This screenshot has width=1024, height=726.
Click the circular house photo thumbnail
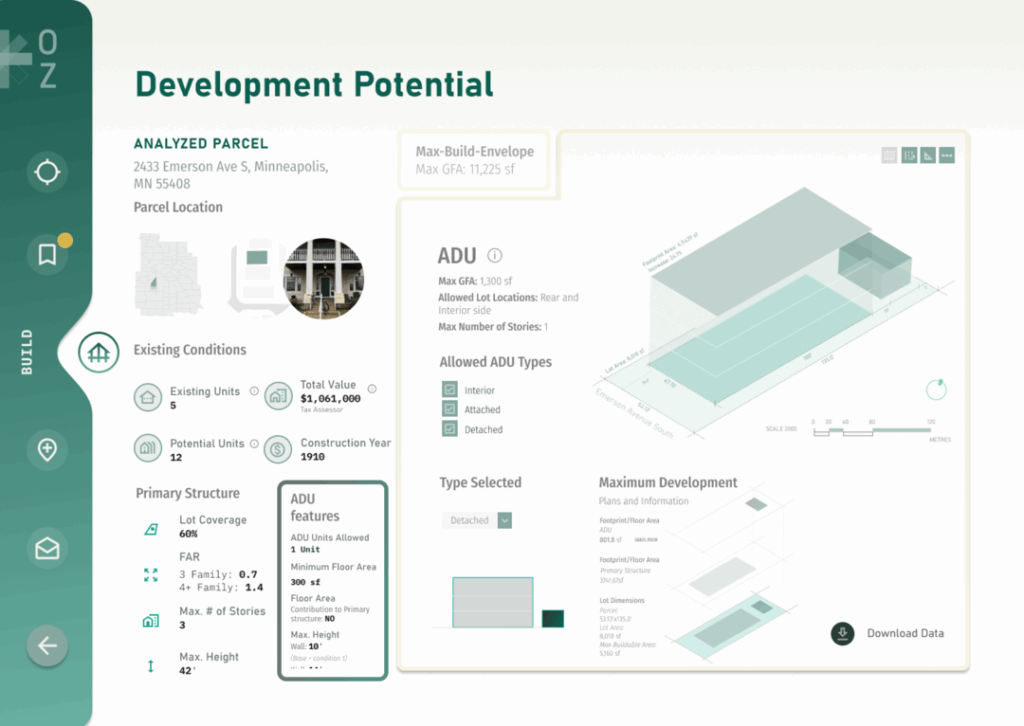pyautogui.click(x=323, y=276)
